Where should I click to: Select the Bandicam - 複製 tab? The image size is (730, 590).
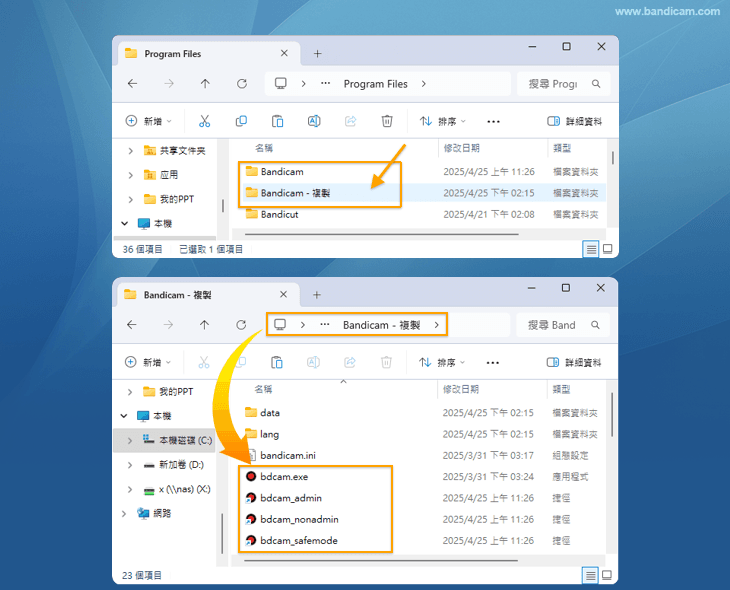(208, 295)
